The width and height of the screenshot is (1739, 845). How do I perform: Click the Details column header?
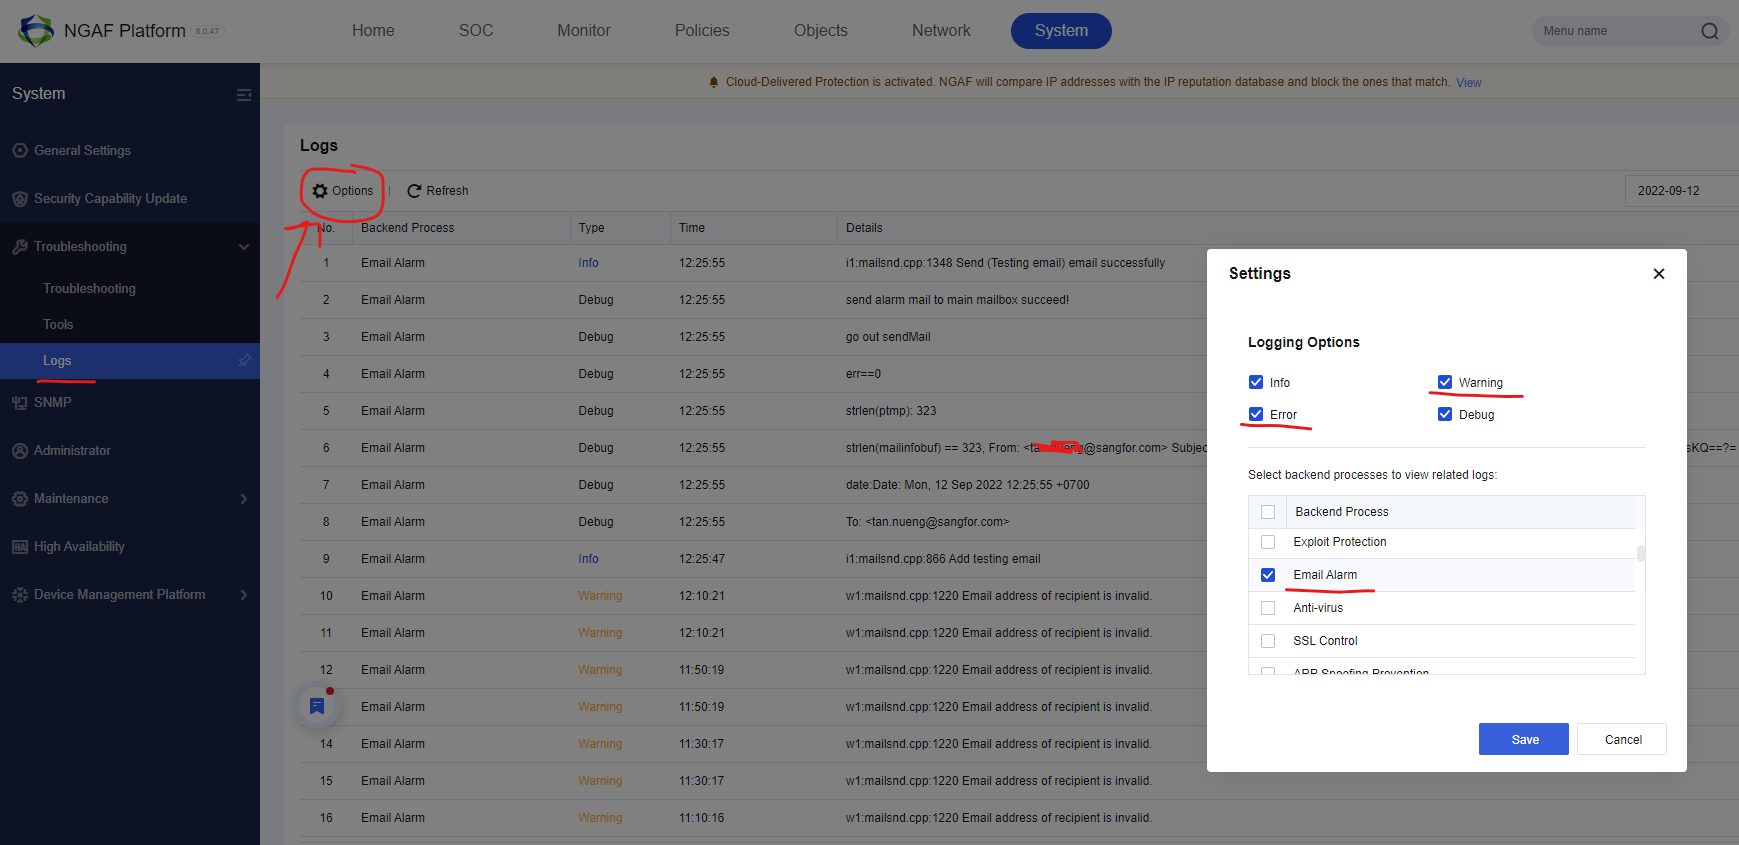point(864,228)
